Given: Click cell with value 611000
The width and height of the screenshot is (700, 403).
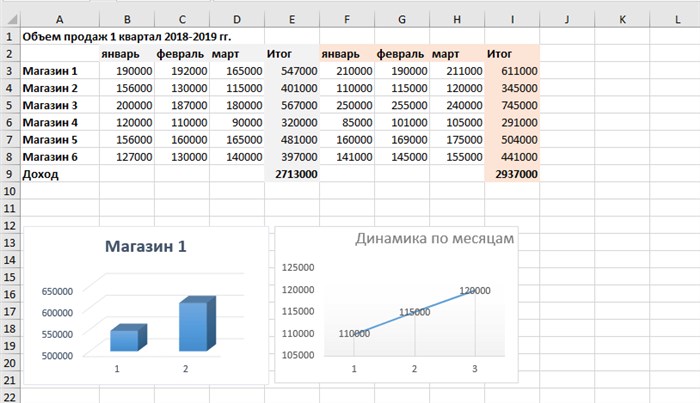Looking at the screenshot, I should click(x=512, y=71).
